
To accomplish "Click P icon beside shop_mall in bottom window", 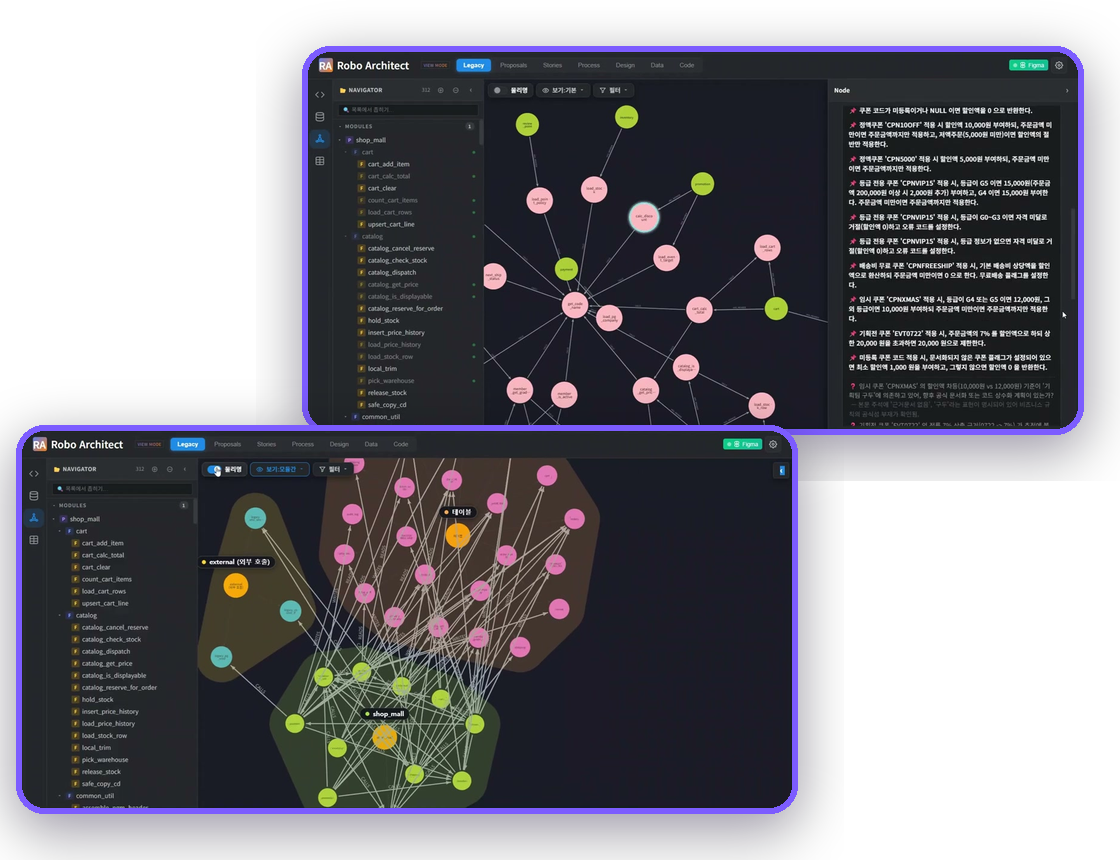I will pos(64,519).
